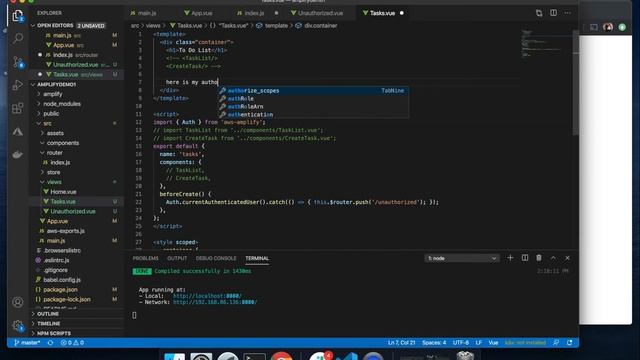Select authRole autocomplete suggestion
The width and height of the screenshot is (640, 360).
tap(313, 99)
